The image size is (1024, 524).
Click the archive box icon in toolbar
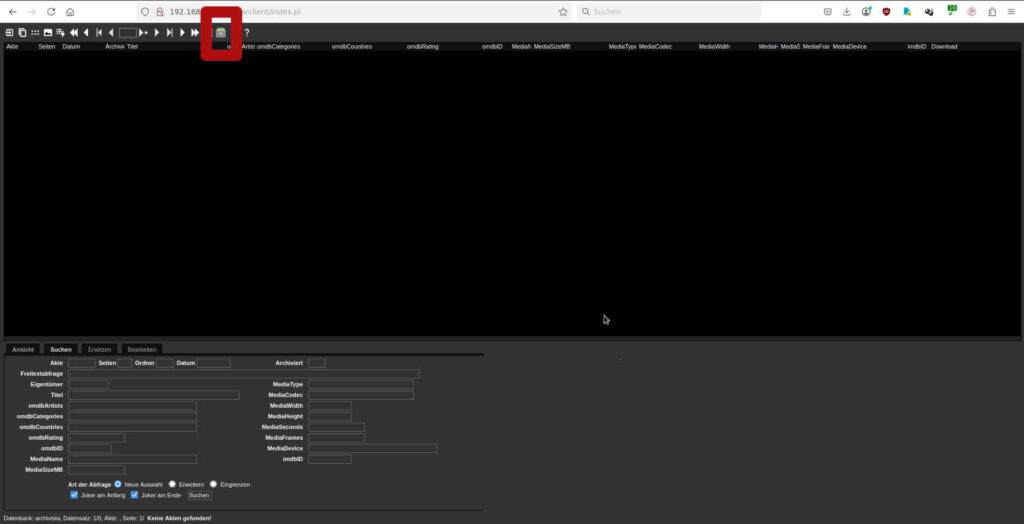click(x=221, y=33)
